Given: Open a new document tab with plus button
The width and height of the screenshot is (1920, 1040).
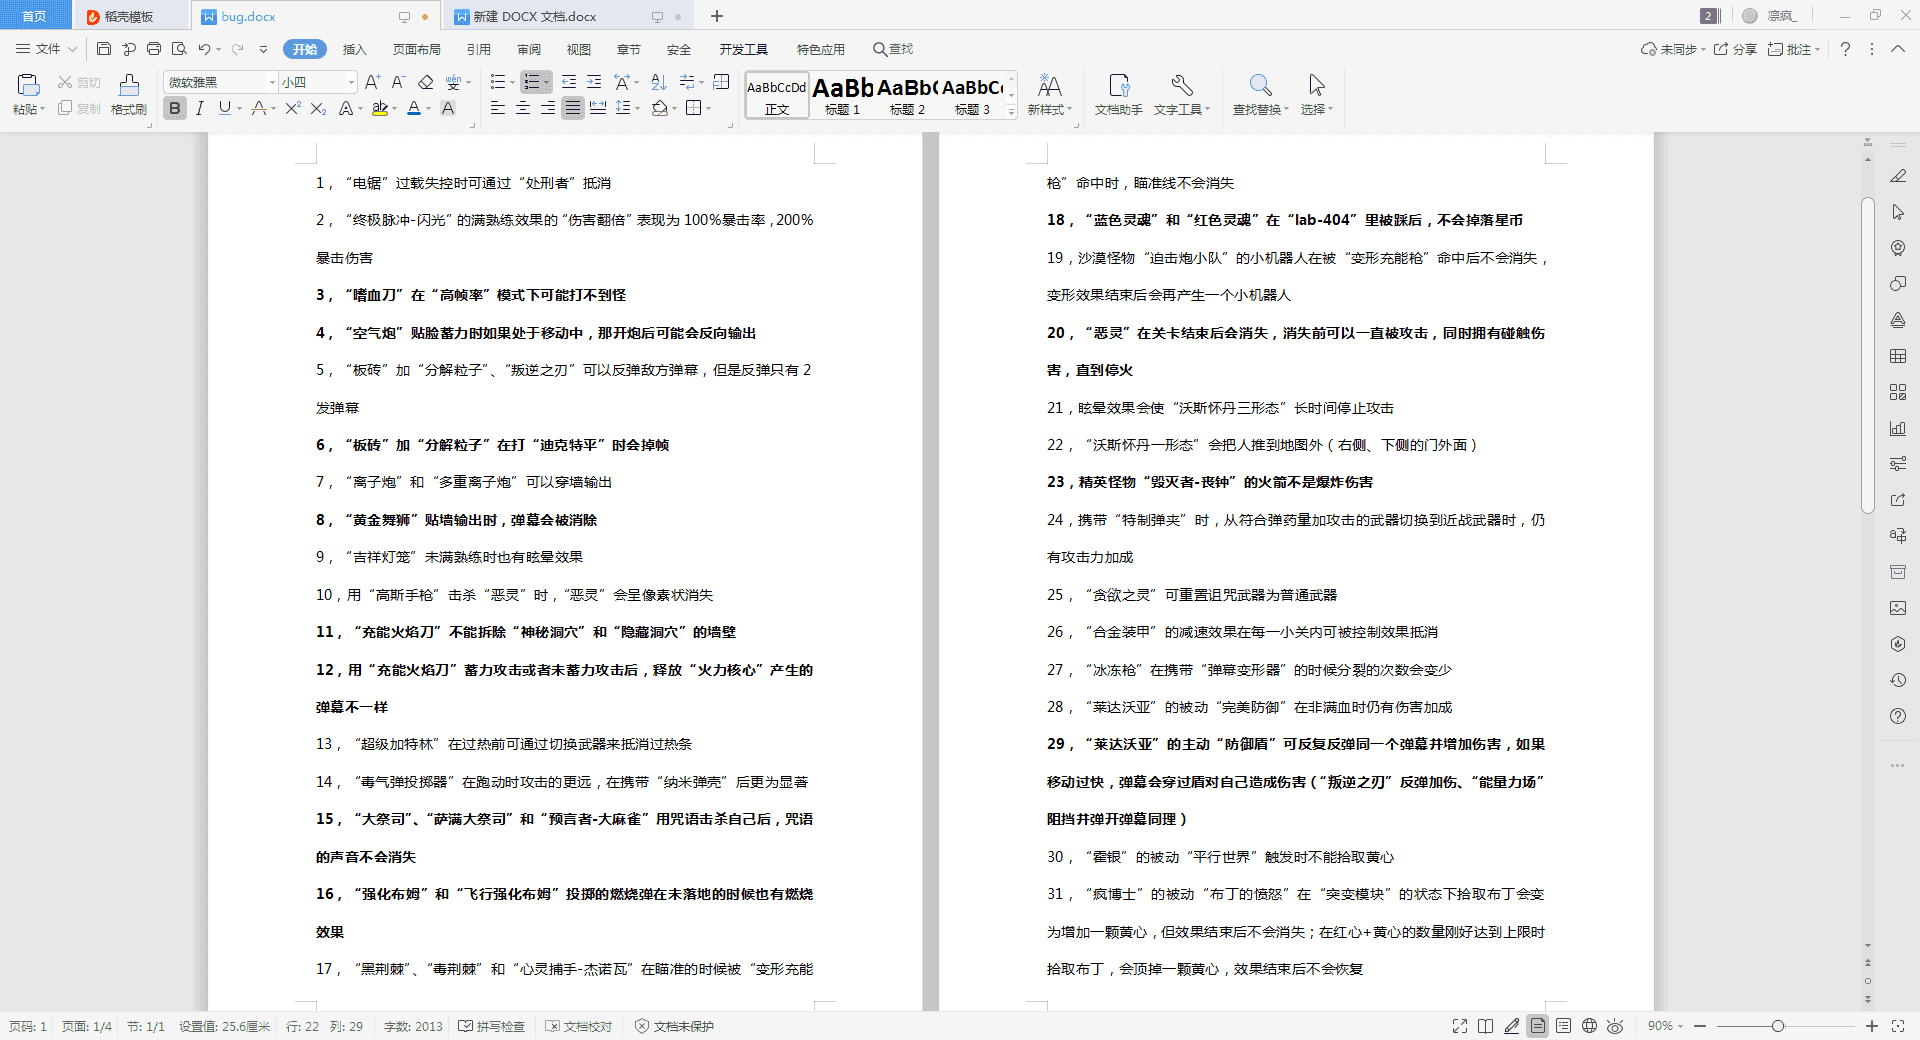Looking at the screenshot, I should point(717,16).
